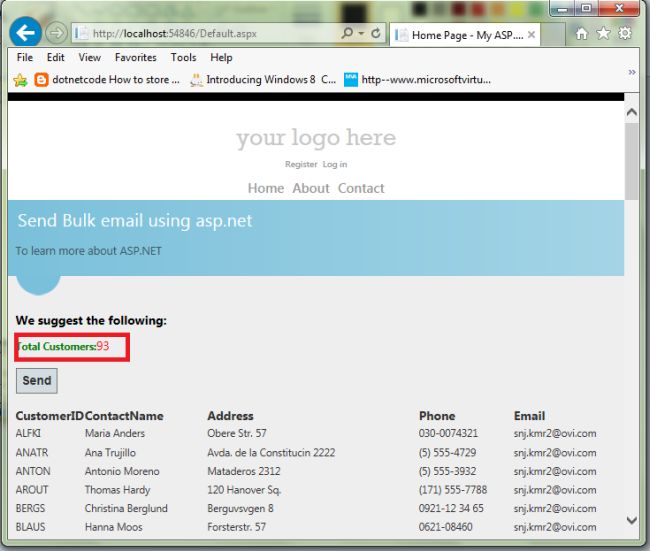The image size is (650, 551).
Task: Click the Home house icon
Action: point(582,33)
